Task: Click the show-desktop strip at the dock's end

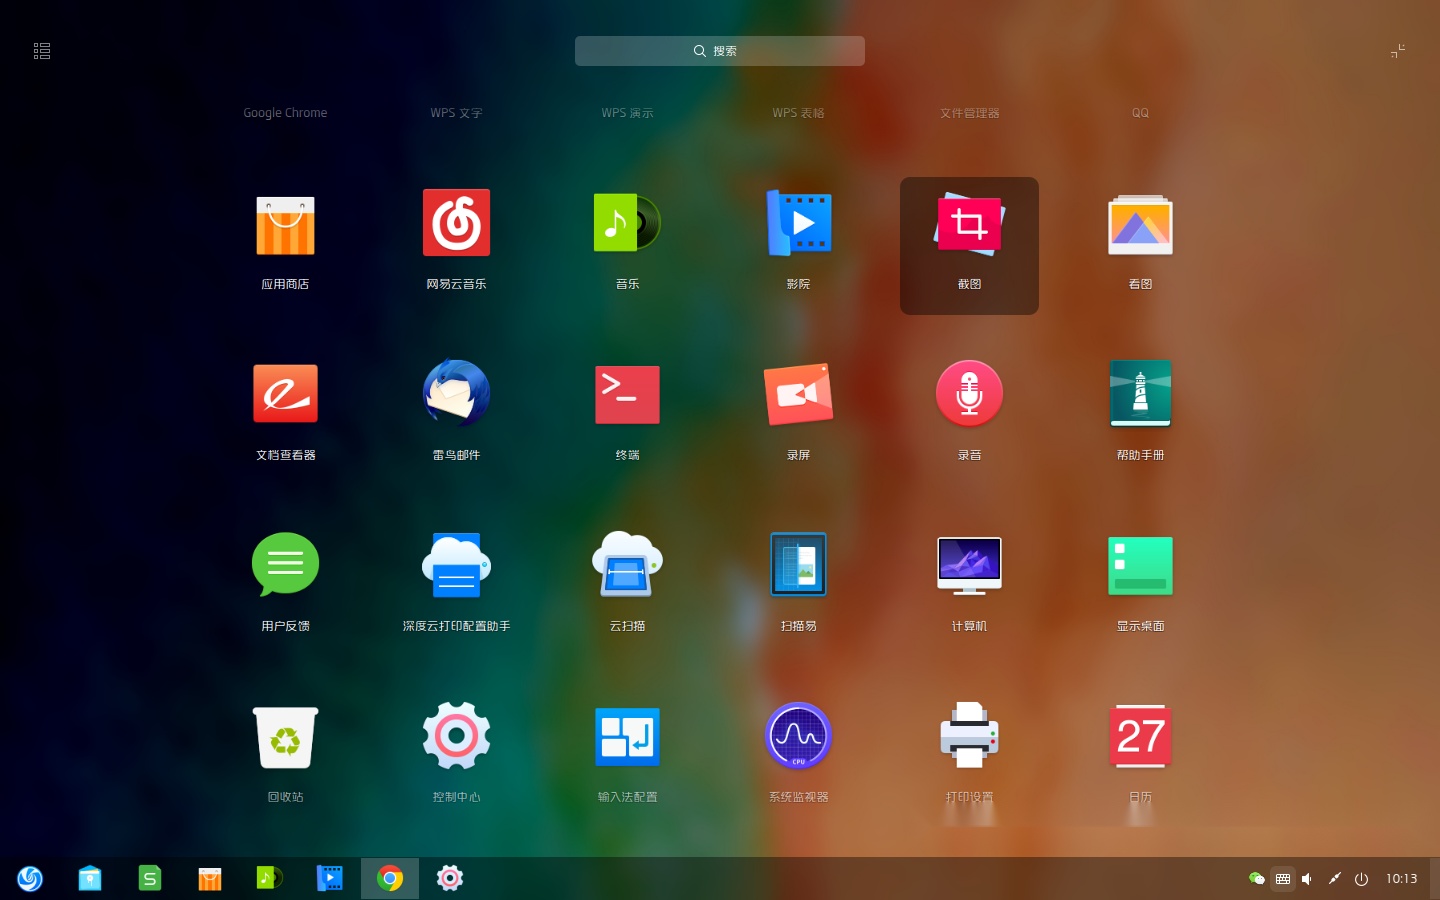Action: pyautogui.click(x=1435, y=878)
